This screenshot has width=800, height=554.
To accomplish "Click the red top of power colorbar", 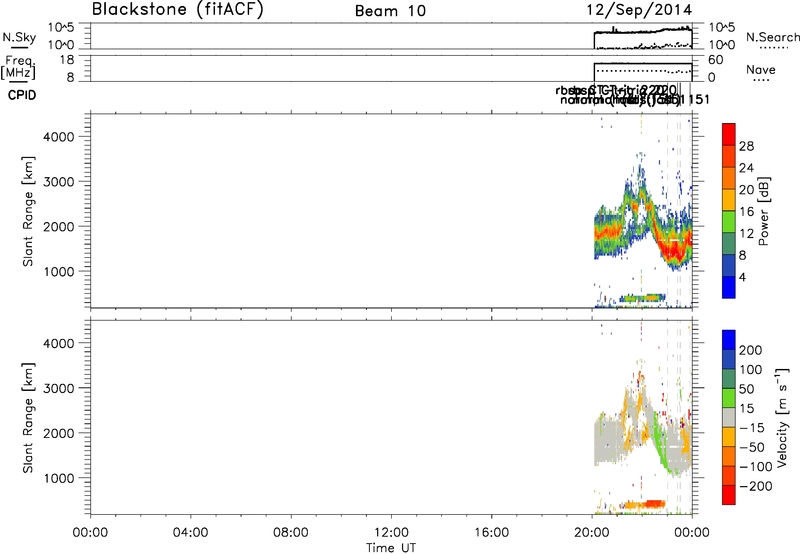I will [x=729, y=134].
